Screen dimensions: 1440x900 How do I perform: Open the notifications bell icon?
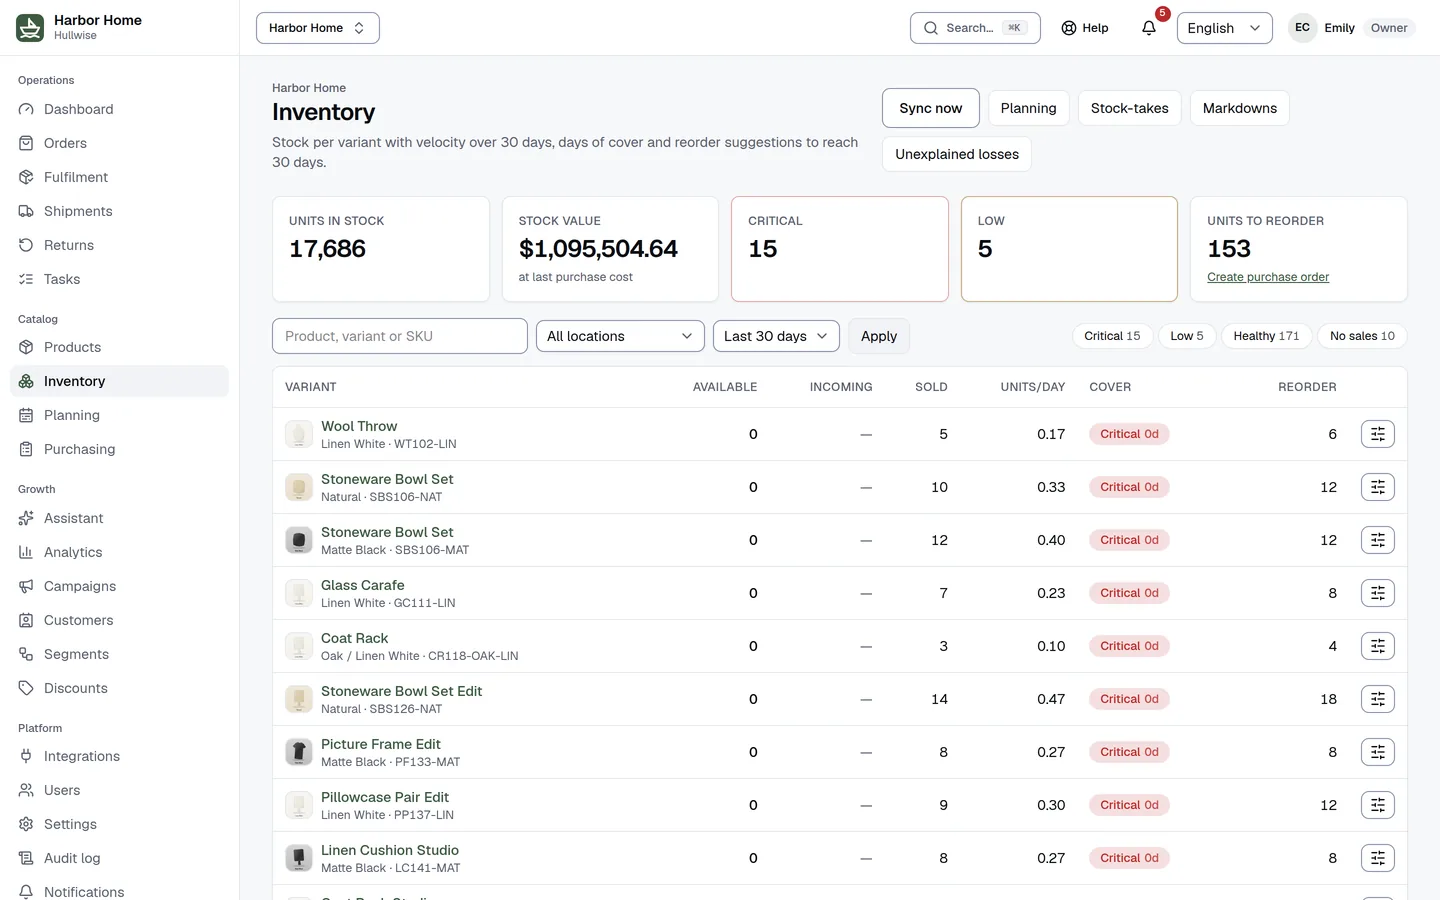(1149, 28)
